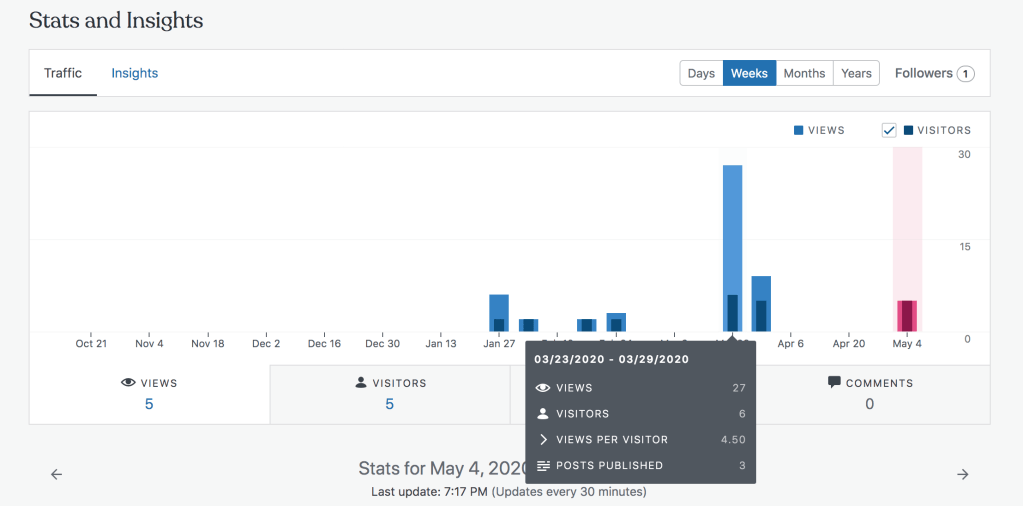Click the person icon beside Visitors
Image resolution: width=1023 pixels, height=506 pixels.
[361, 383]
